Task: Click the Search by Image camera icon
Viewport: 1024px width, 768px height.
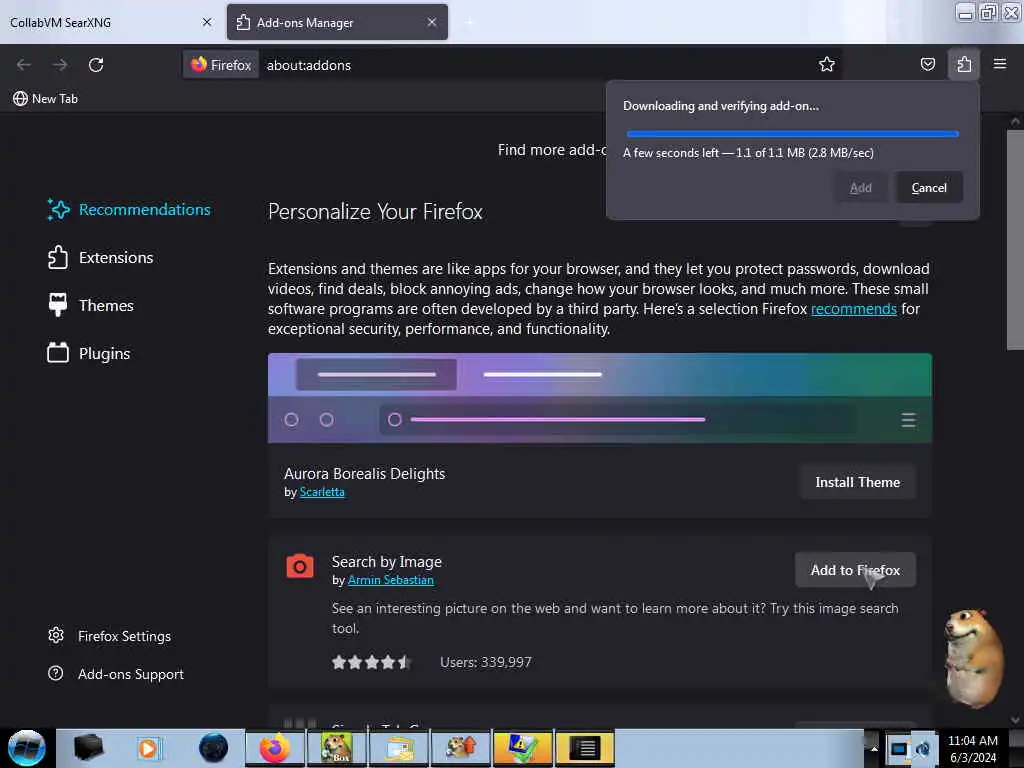Action: (x=300, y=566)
